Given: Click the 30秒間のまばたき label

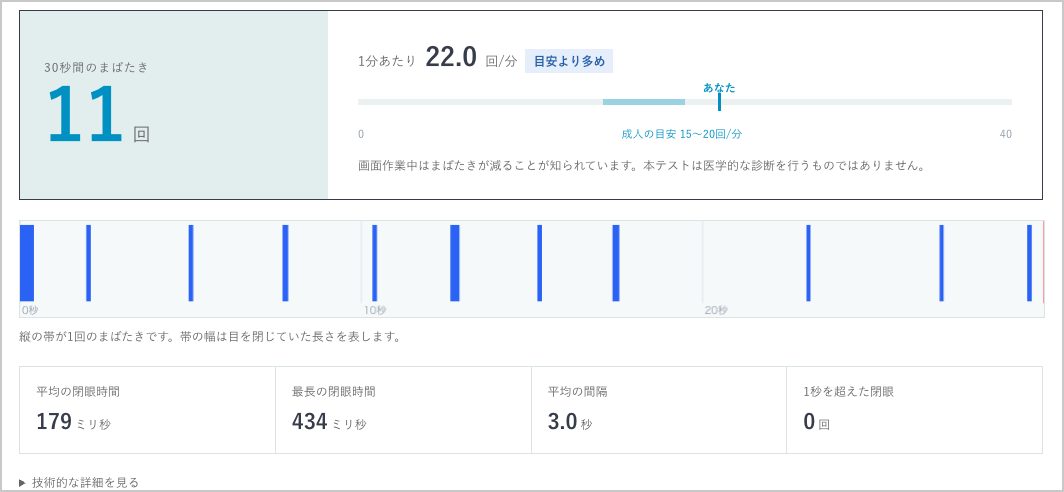Looking at the screenshot, I should pyautogui.click(x=96, y=67).
